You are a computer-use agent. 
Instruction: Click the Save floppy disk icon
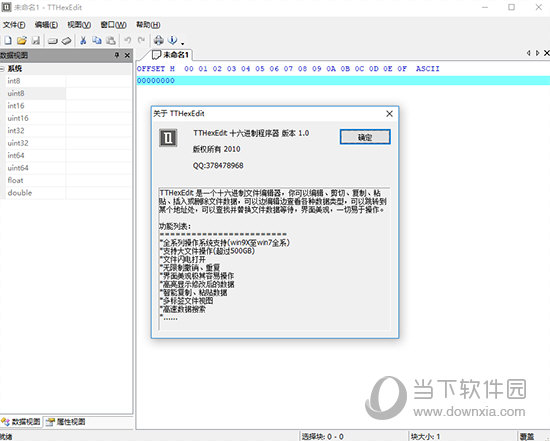(x=36, y=41)
